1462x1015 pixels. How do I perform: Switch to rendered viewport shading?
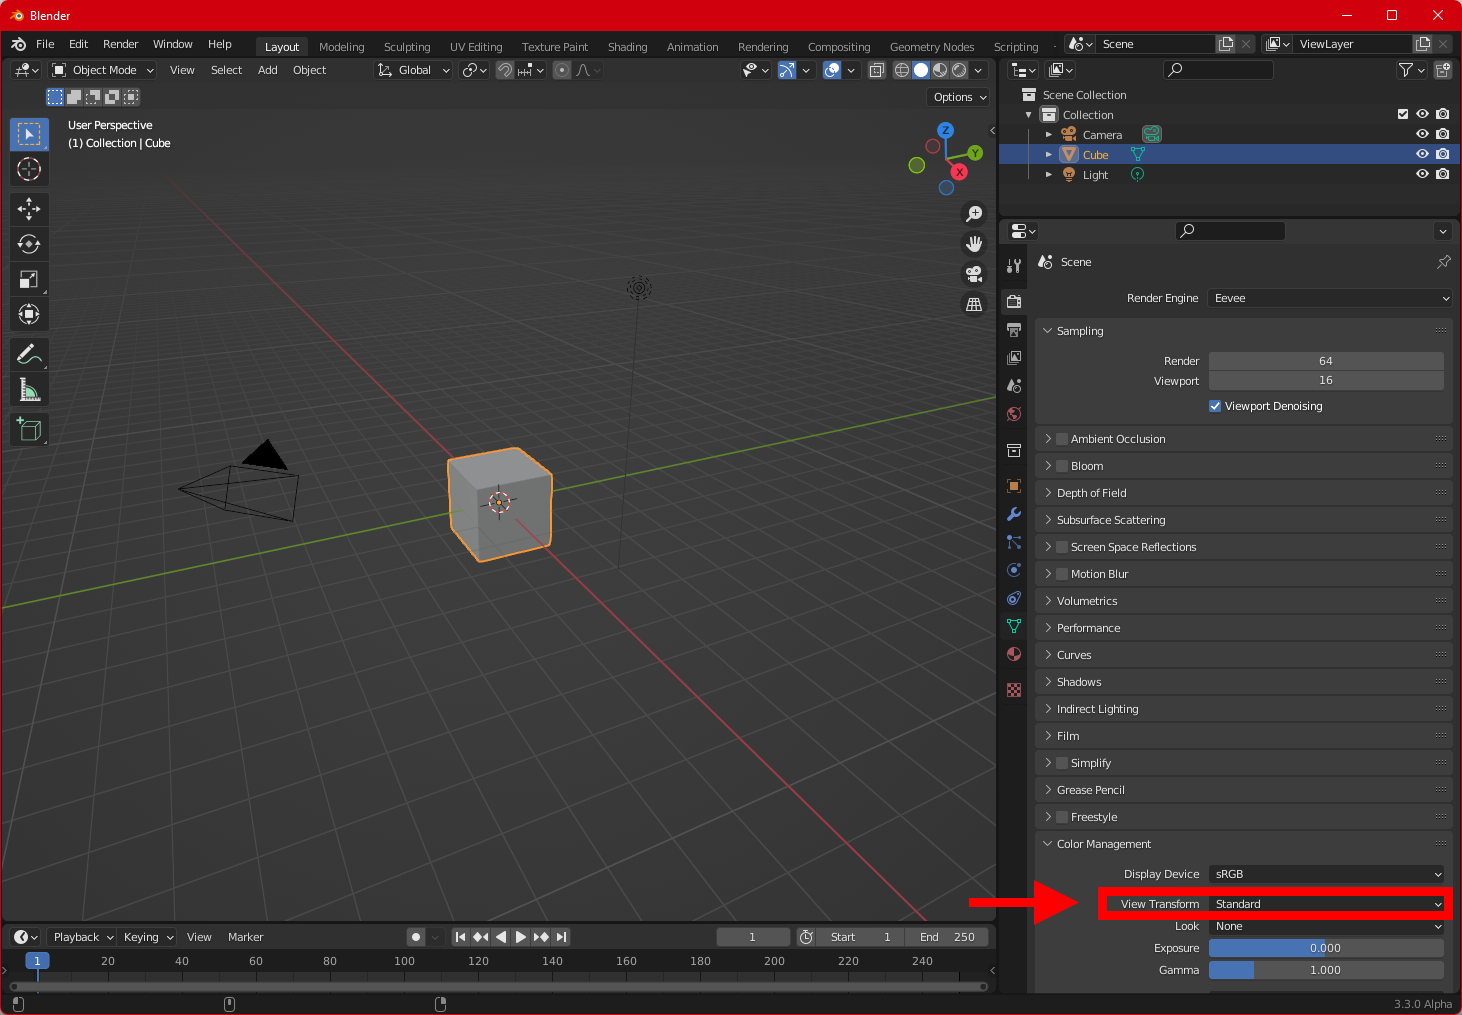click(959, 70)
